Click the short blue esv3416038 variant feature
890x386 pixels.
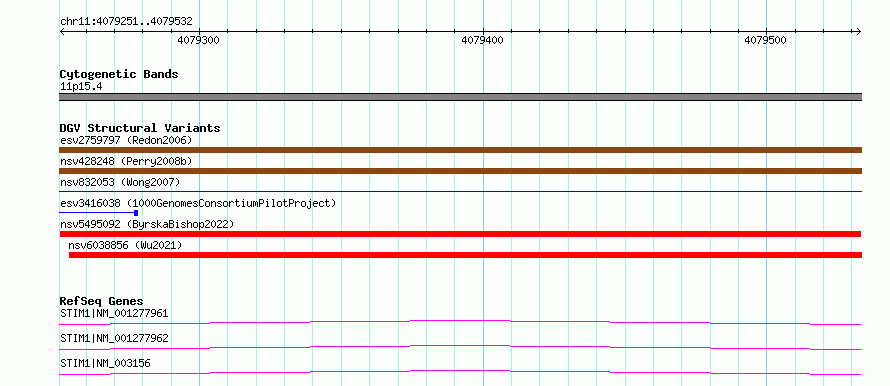pos(99,213)
